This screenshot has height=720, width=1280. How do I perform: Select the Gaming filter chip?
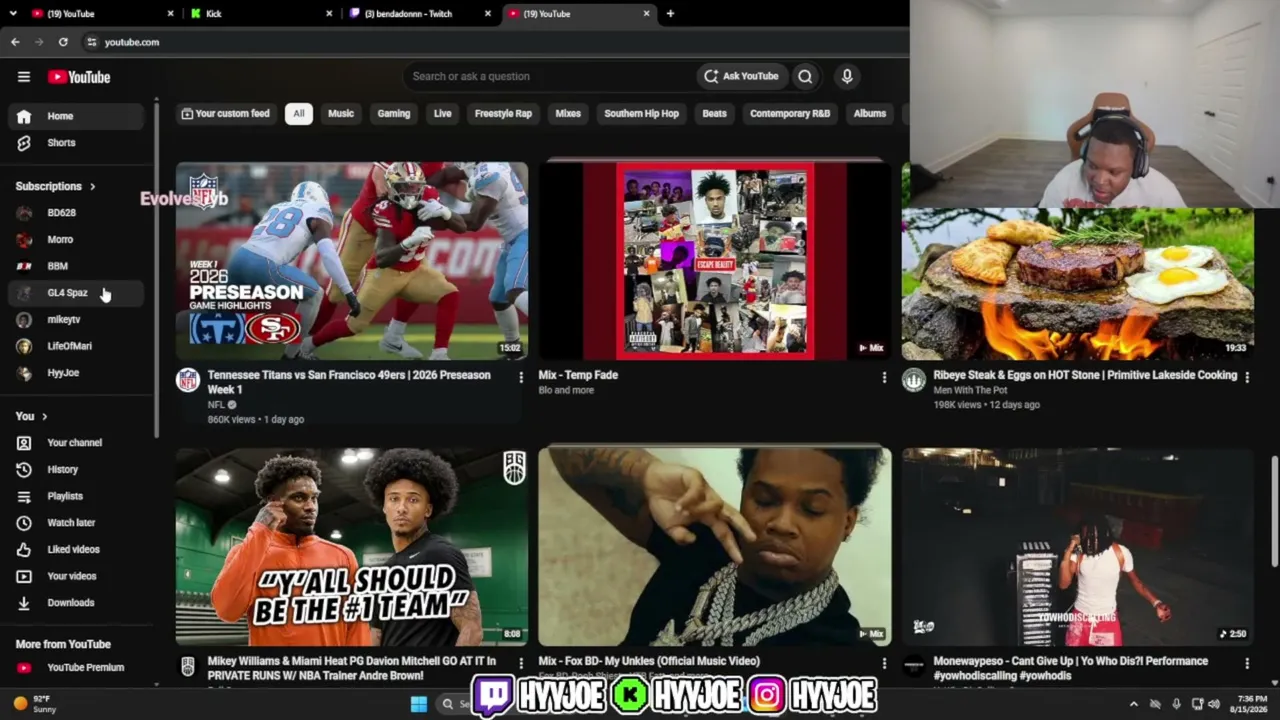tap(394, 114)
